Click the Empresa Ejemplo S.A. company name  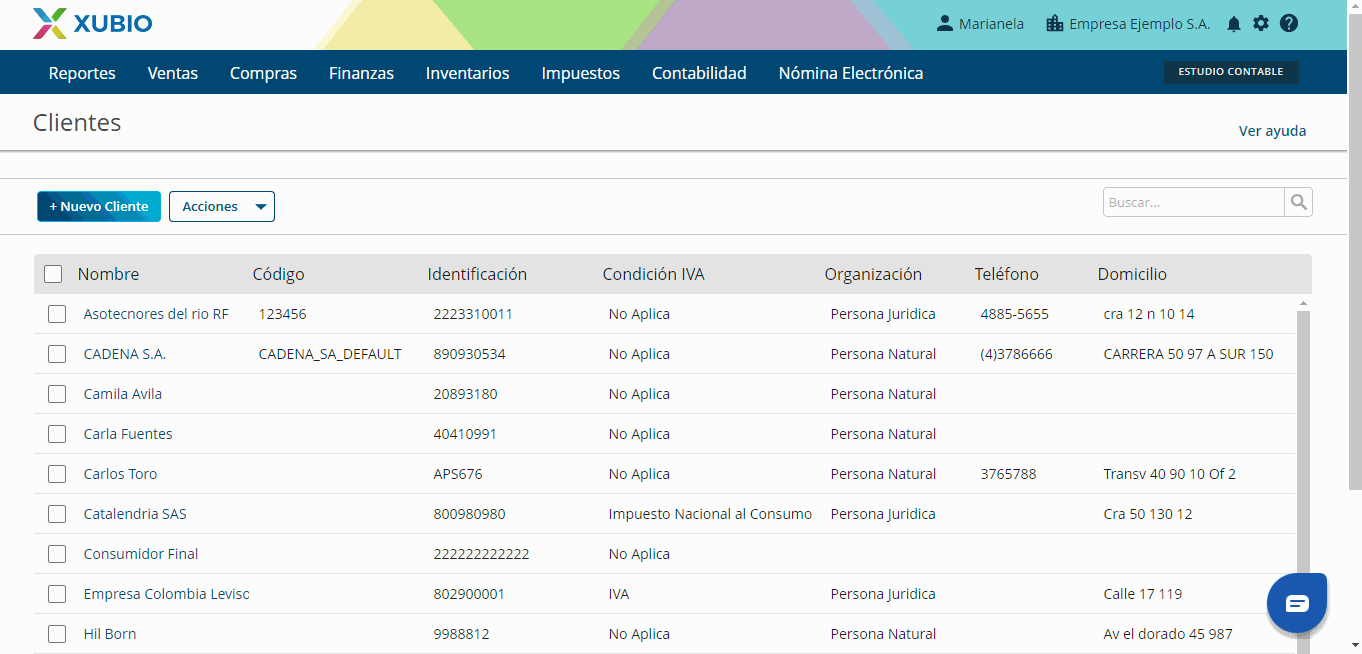click(x=1140, y=24)
